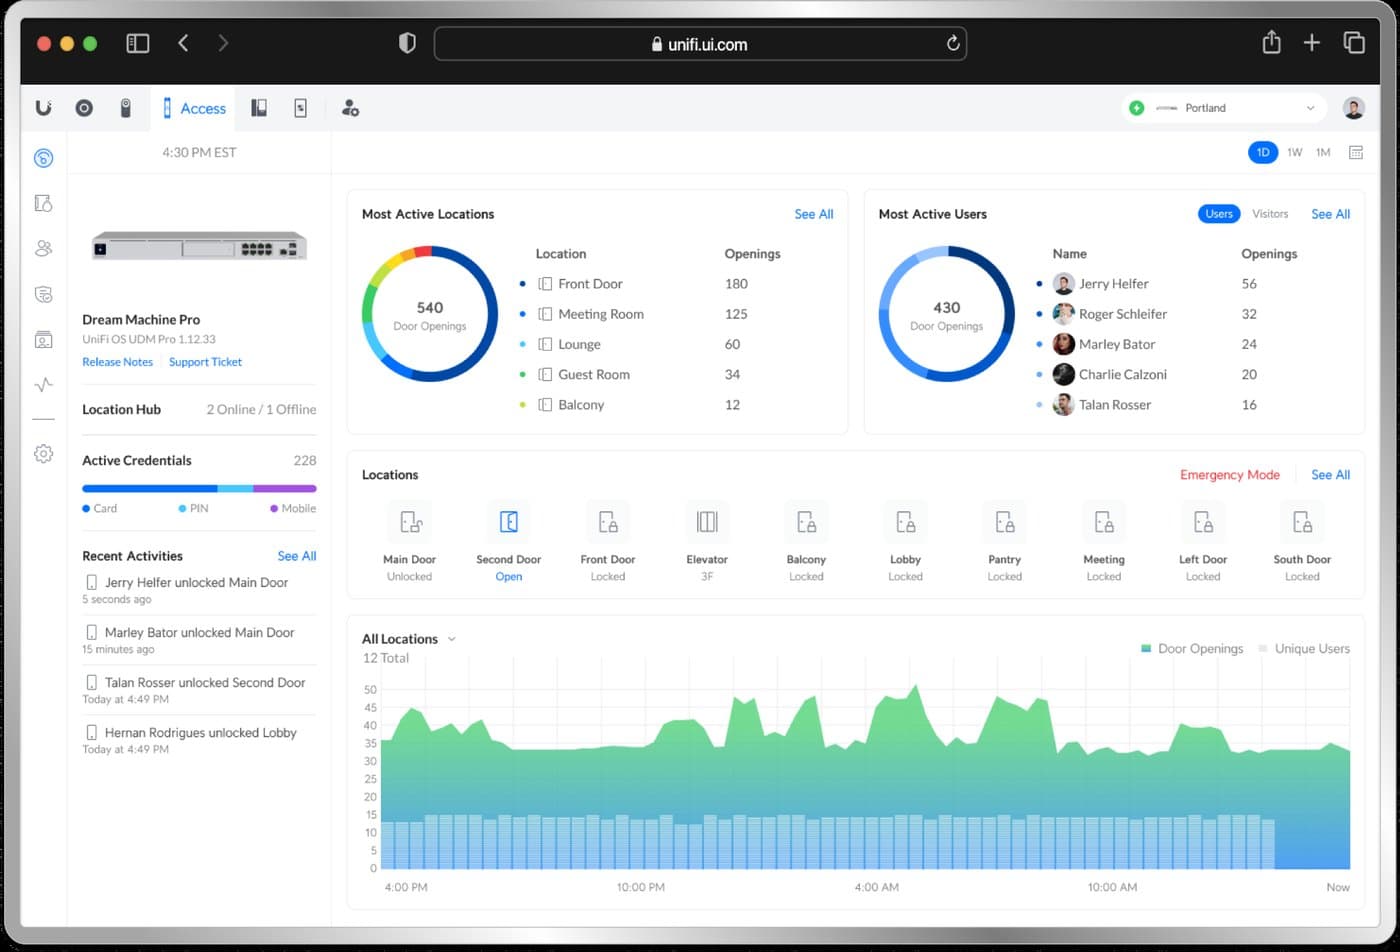
Task: Click the Active Credentials progress bar
Action: (x=199, y=489)
